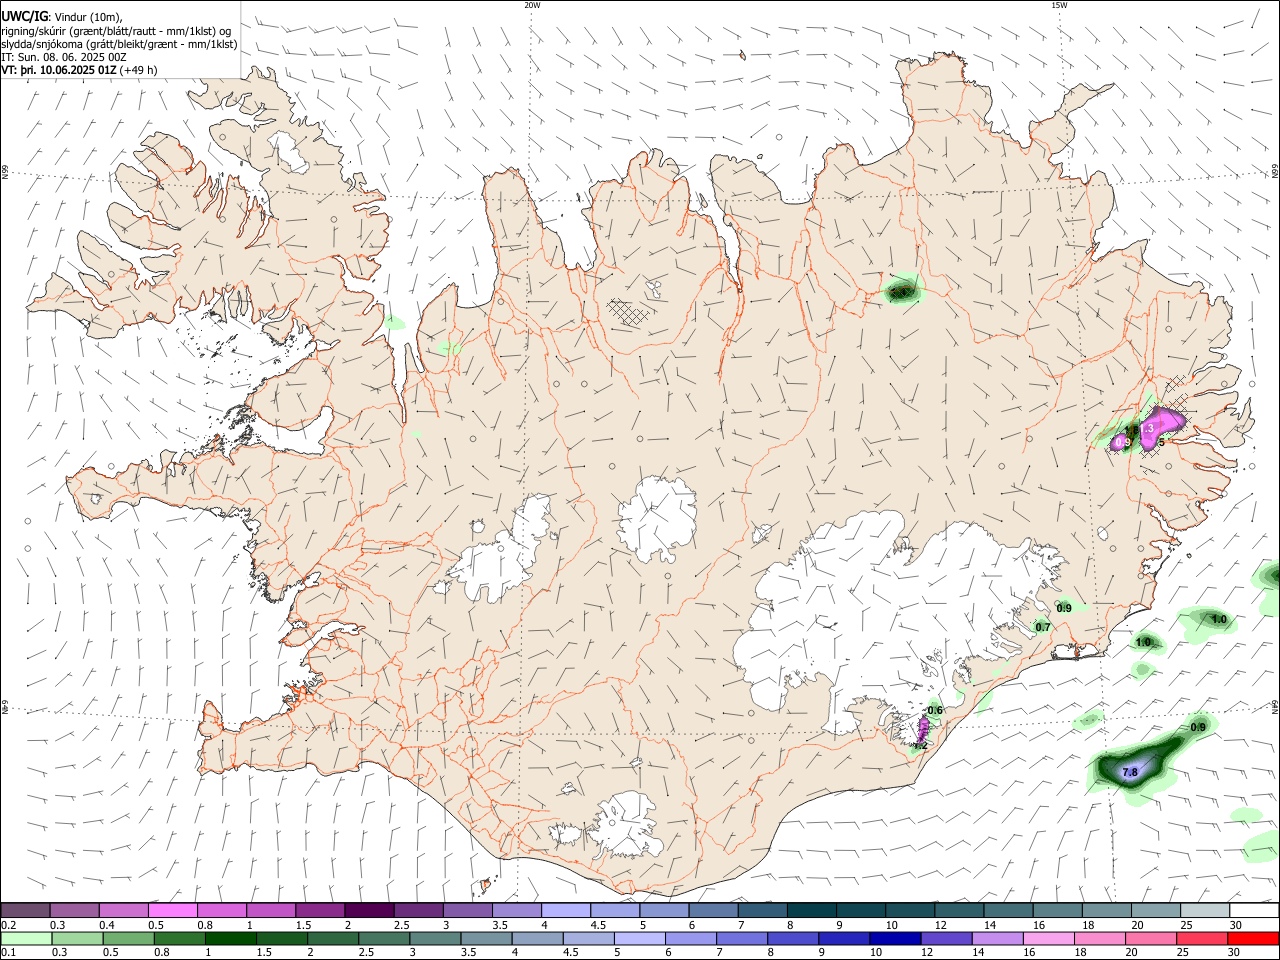Click the '20W' longitude label
Image resolution: width=1280 pixels, height=960 pixels.
532,5
